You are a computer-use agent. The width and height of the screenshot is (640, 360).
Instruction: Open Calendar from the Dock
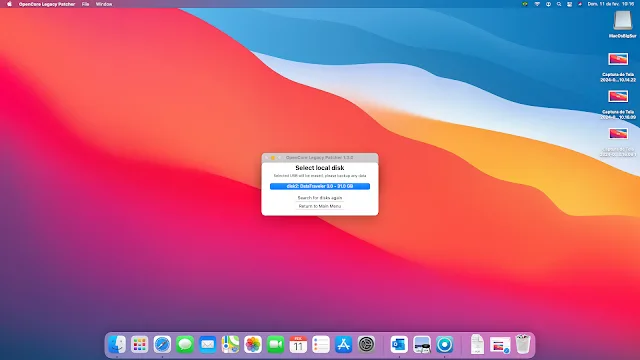(298, 344)
